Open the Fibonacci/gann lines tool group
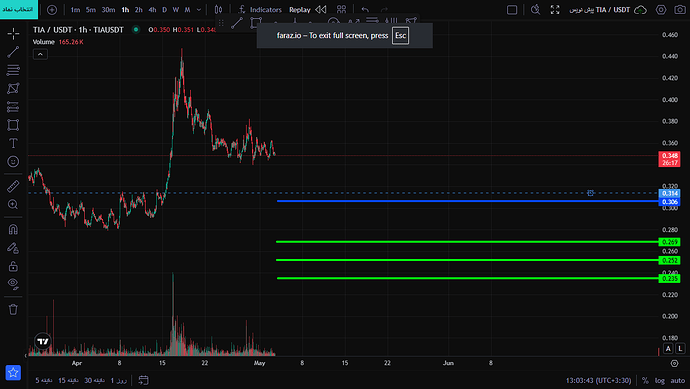Screen dimensions: 690x389 click(x=13, y=70)
